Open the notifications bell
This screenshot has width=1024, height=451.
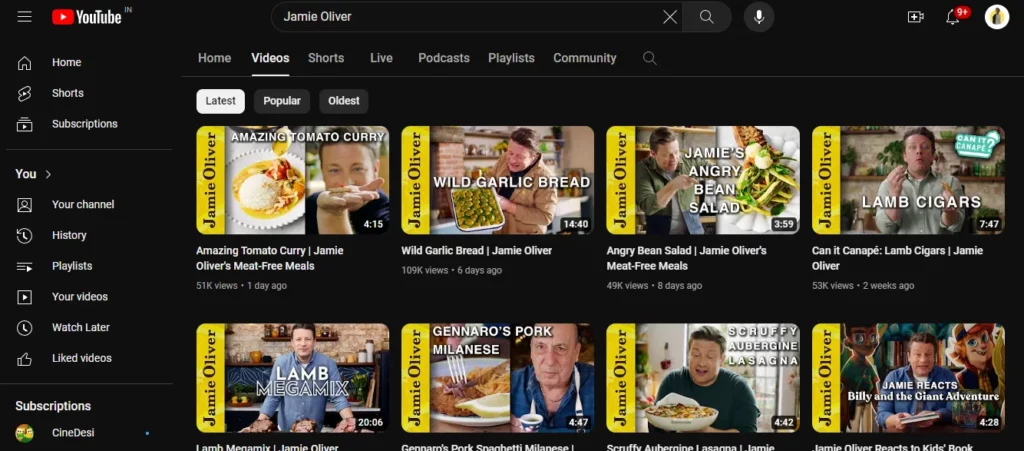coord(953,17)
